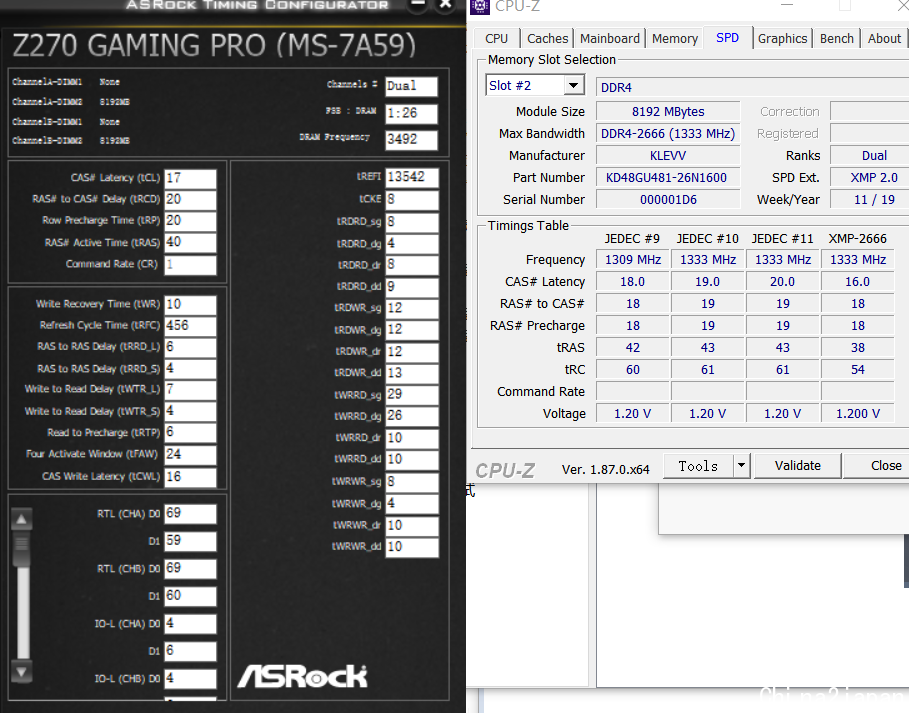Click the Write to Read Delay (tWTR_L) field
This screenshot has height=713, width=909.
click(x=190, y=390)
